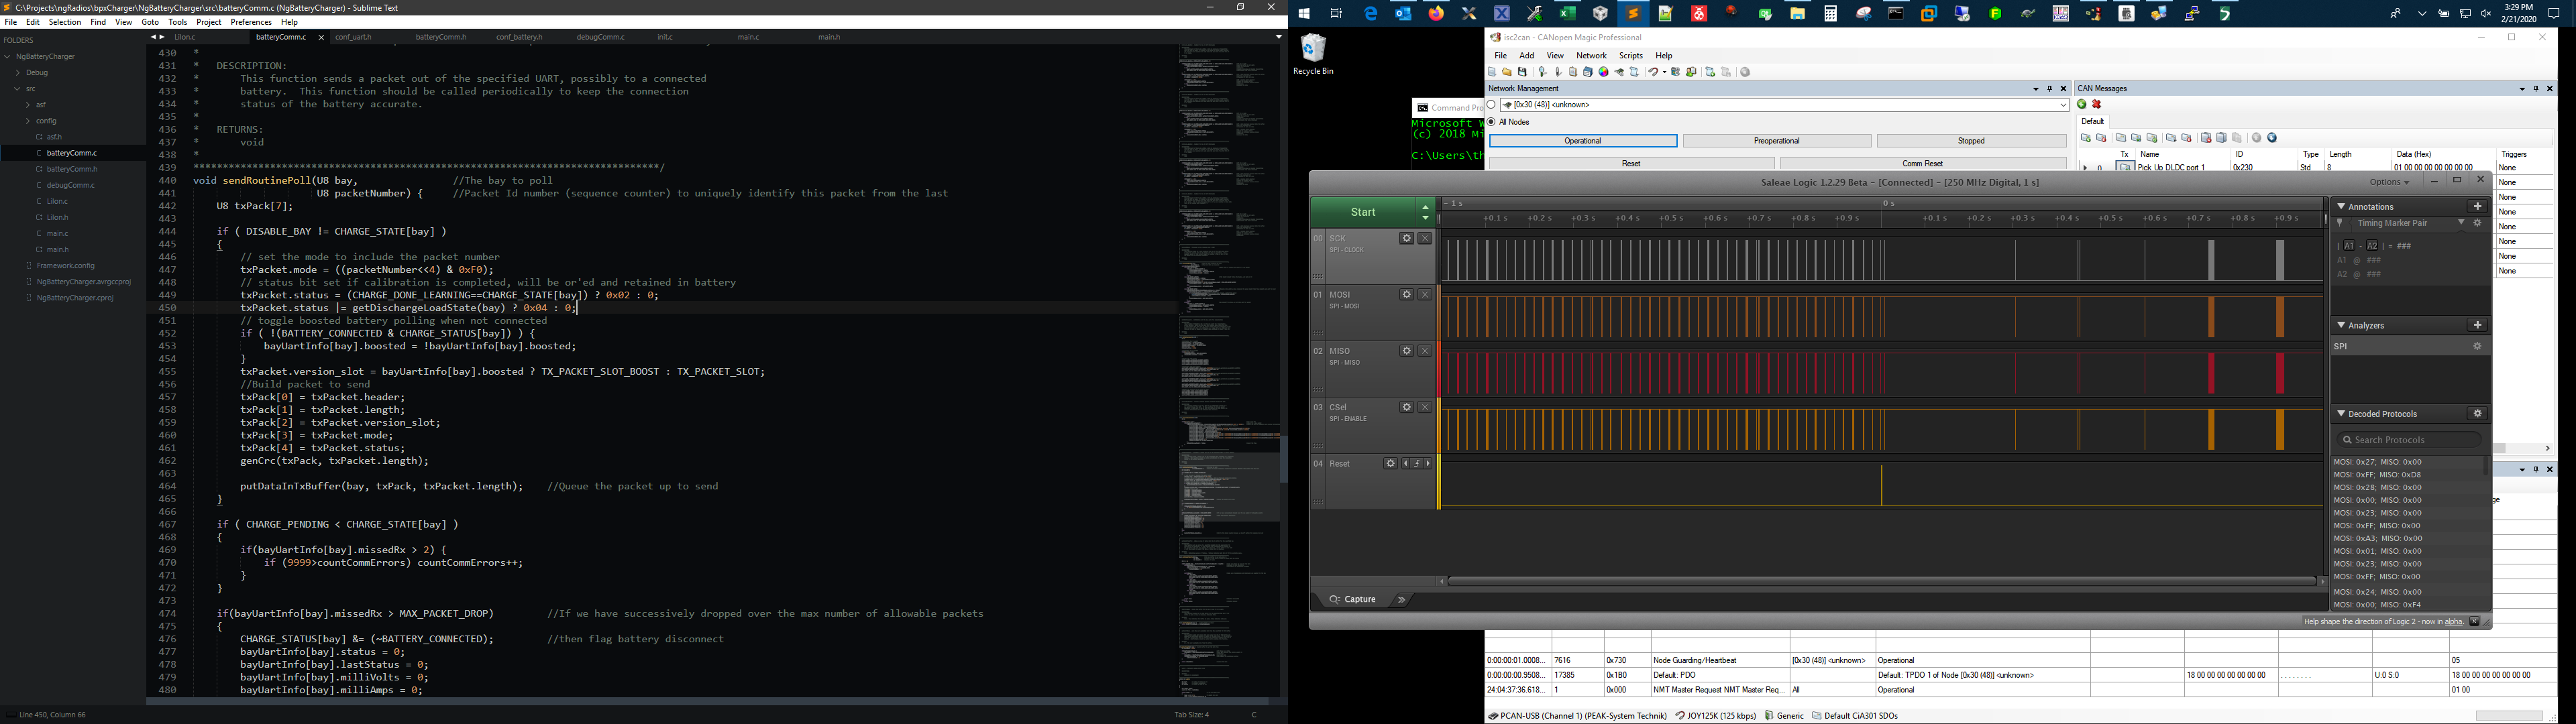Open the Windows Start menu

1304,14
